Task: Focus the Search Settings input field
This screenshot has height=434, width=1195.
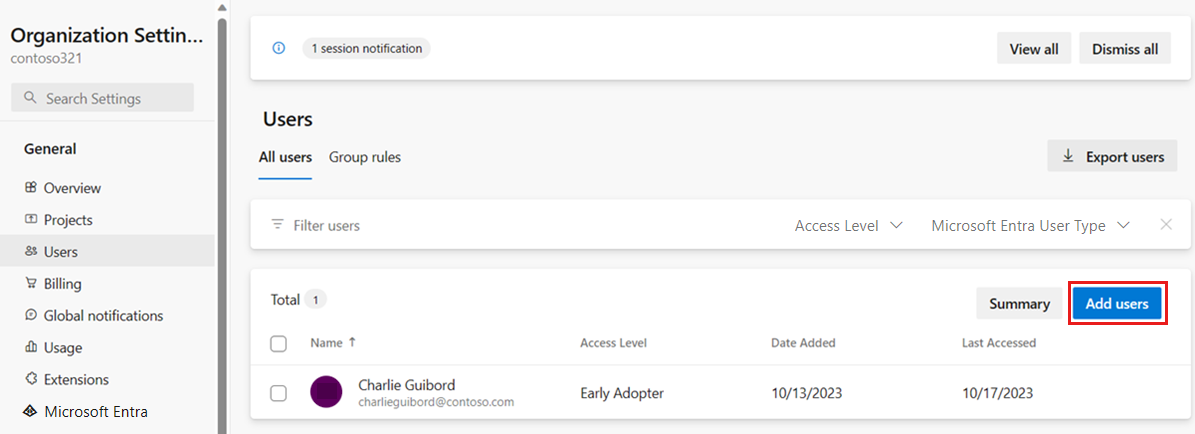Action: click(102, 98)
